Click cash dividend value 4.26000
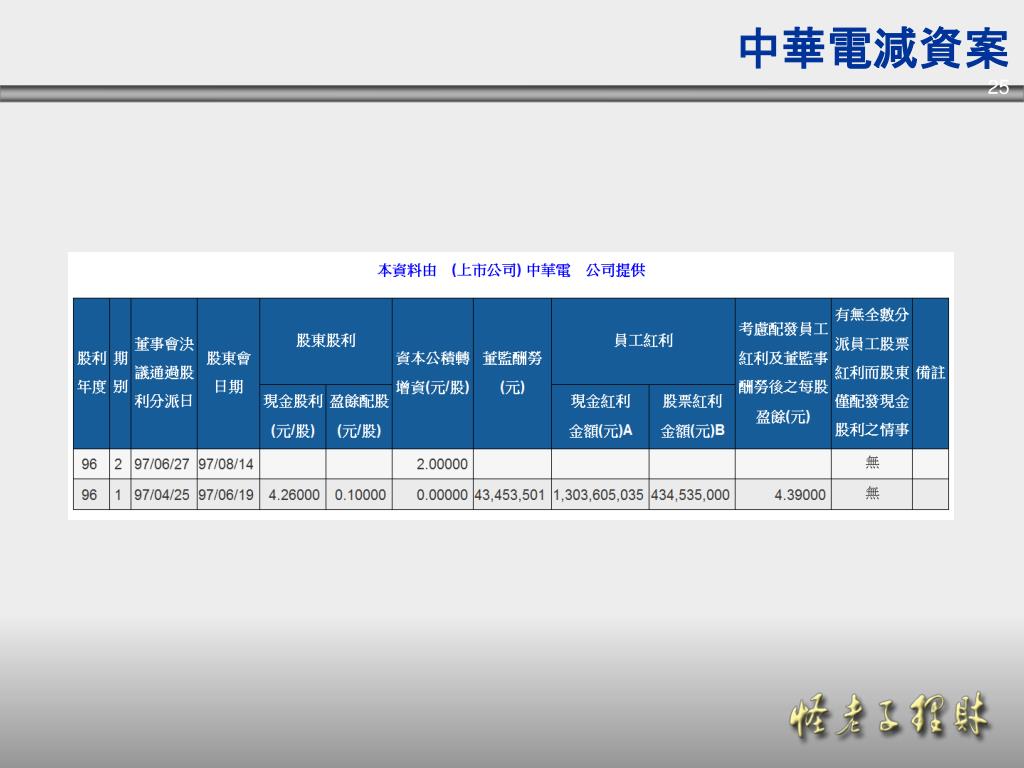1024x768 pixels. 294,495
